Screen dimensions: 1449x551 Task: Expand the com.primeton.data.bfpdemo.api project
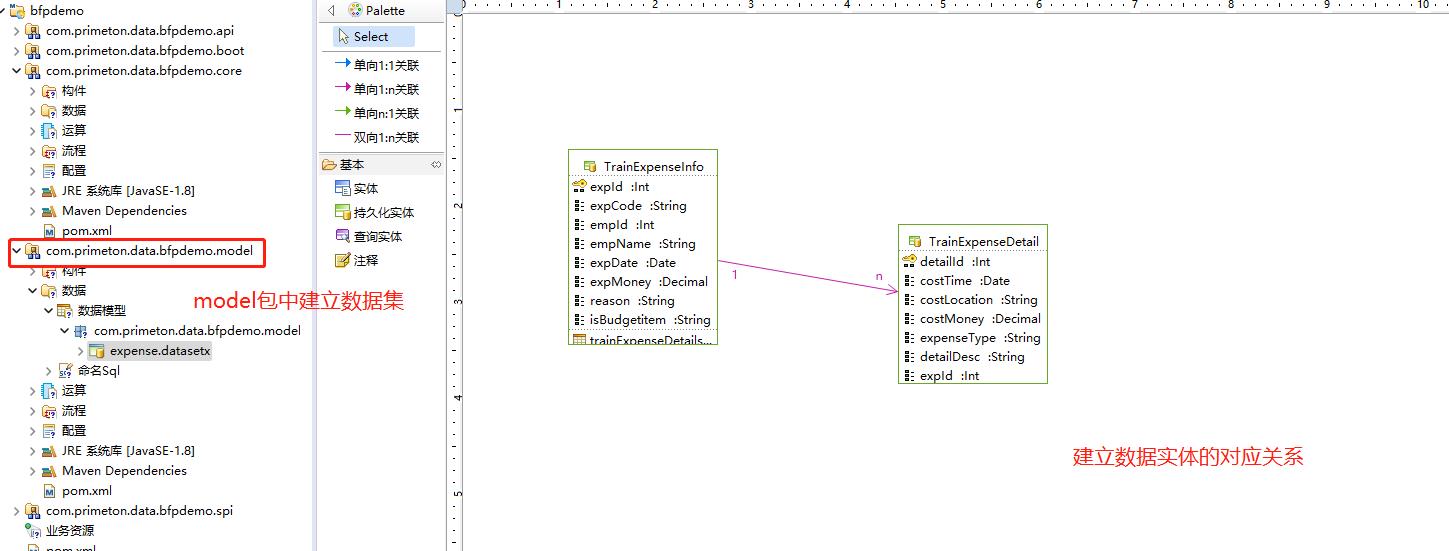click(x=16, y=31)
